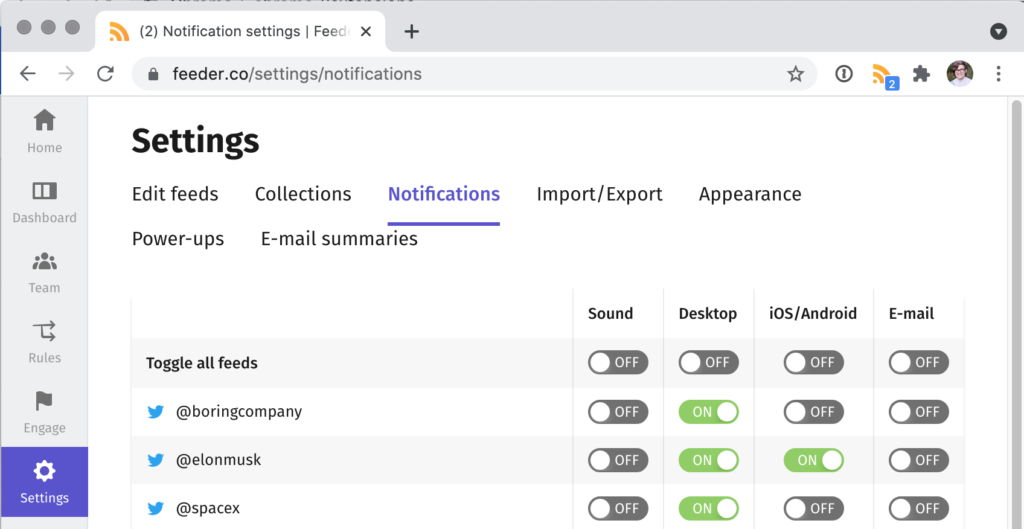Enable E-mail for @spacex
Image resolution: width=1024 pixels, height=529 pixels.
coord(919,509)
